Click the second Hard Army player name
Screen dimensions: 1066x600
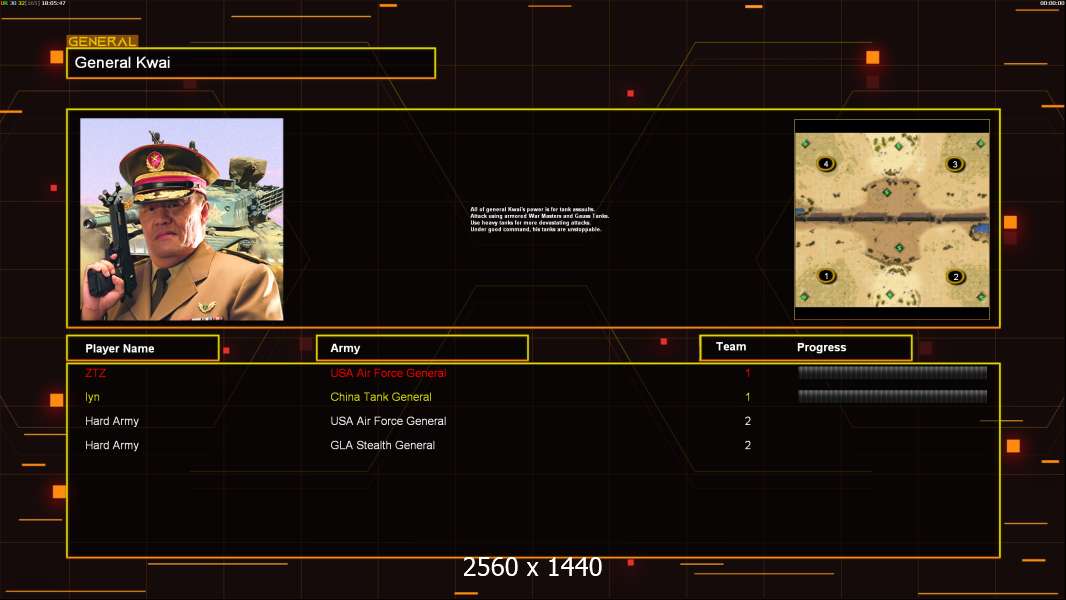[x=111, y=445]
